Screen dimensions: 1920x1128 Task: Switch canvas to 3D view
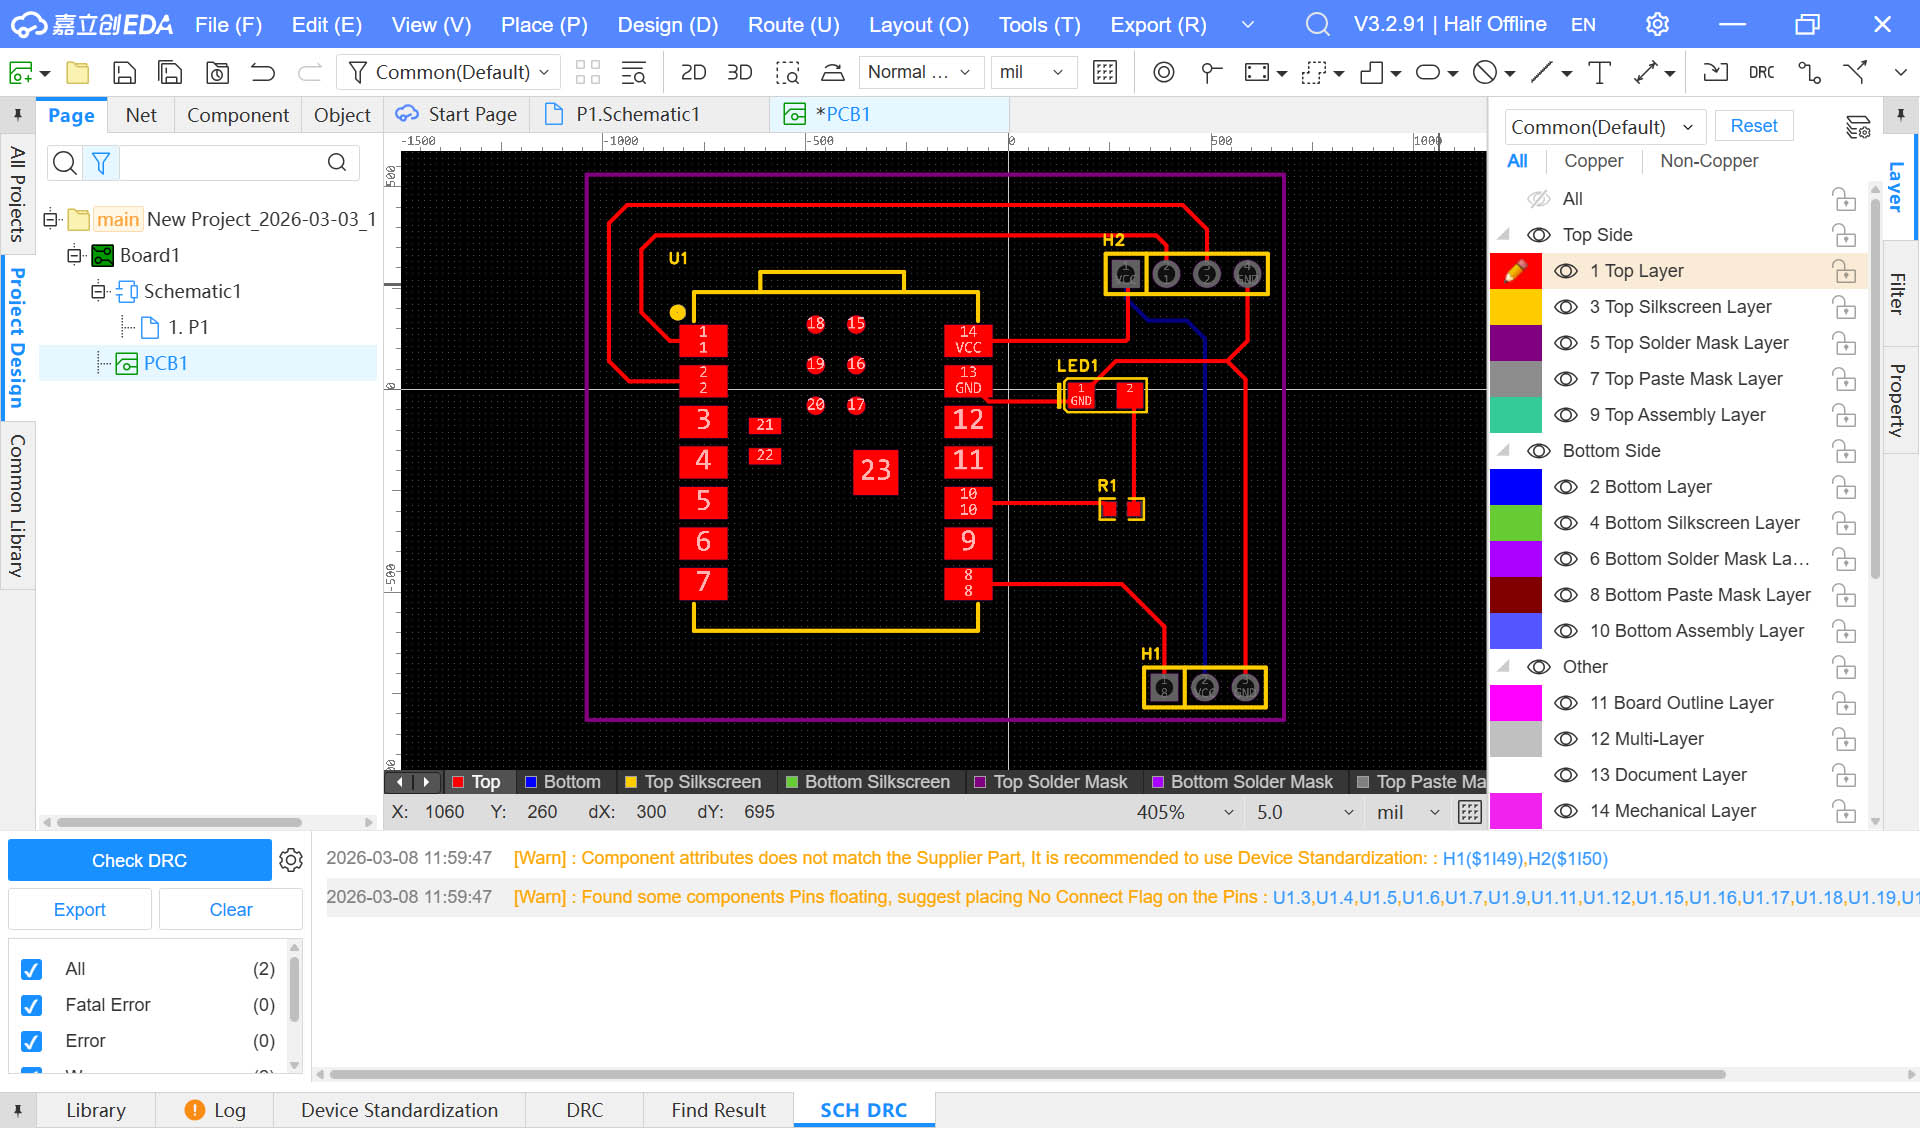point(739,72)
